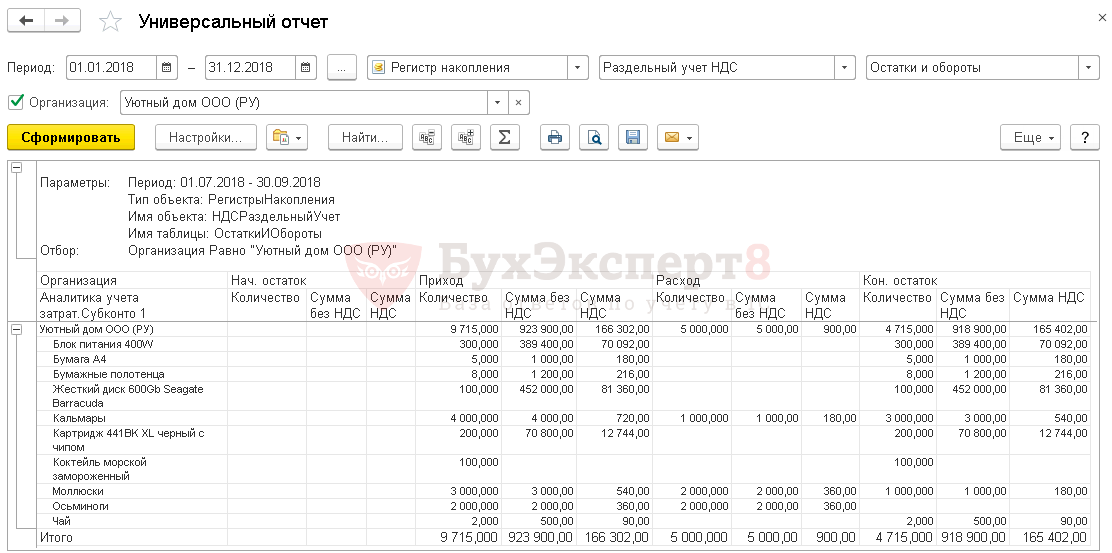
Task: Toggle the Организация filter checkbox
Action: [15, 102]
